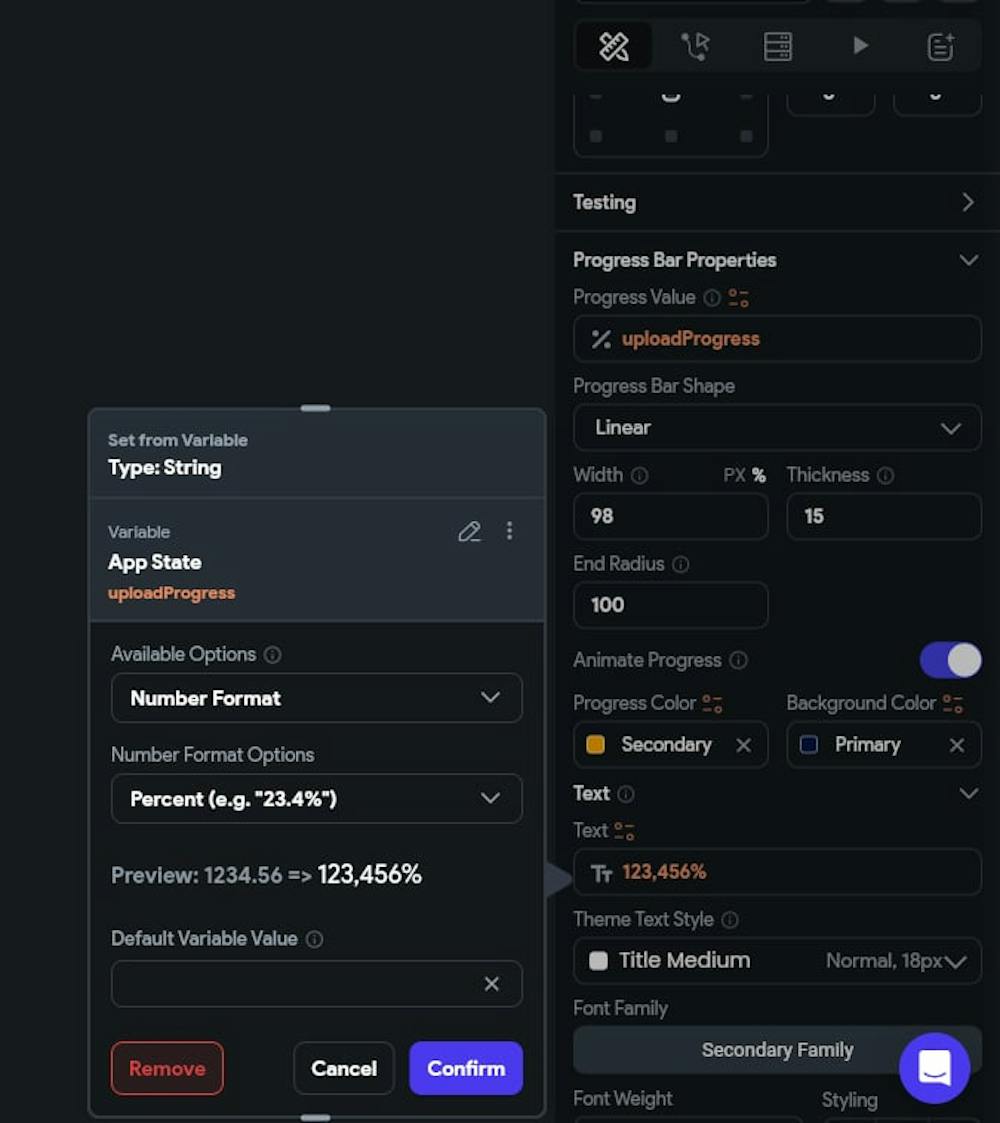Click Progress Value set-from-variable icon
This screenshot has width=1000, height=1123.
739,298
